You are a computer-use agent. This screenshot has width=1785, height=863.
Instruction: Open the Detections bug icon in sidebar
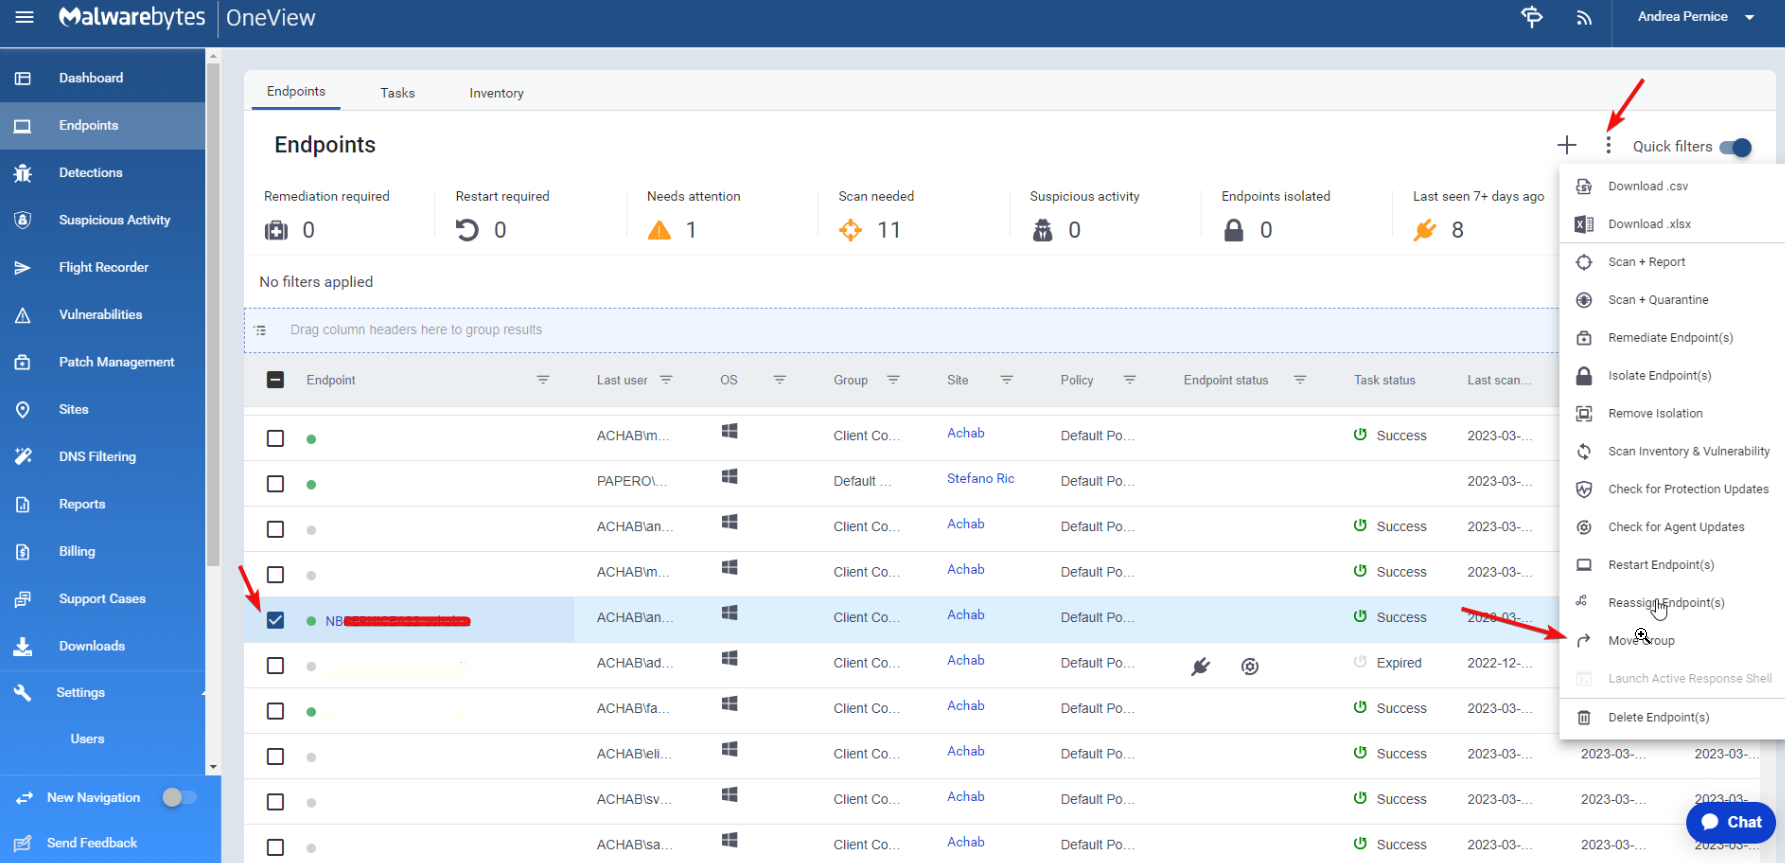coord(23,173)
